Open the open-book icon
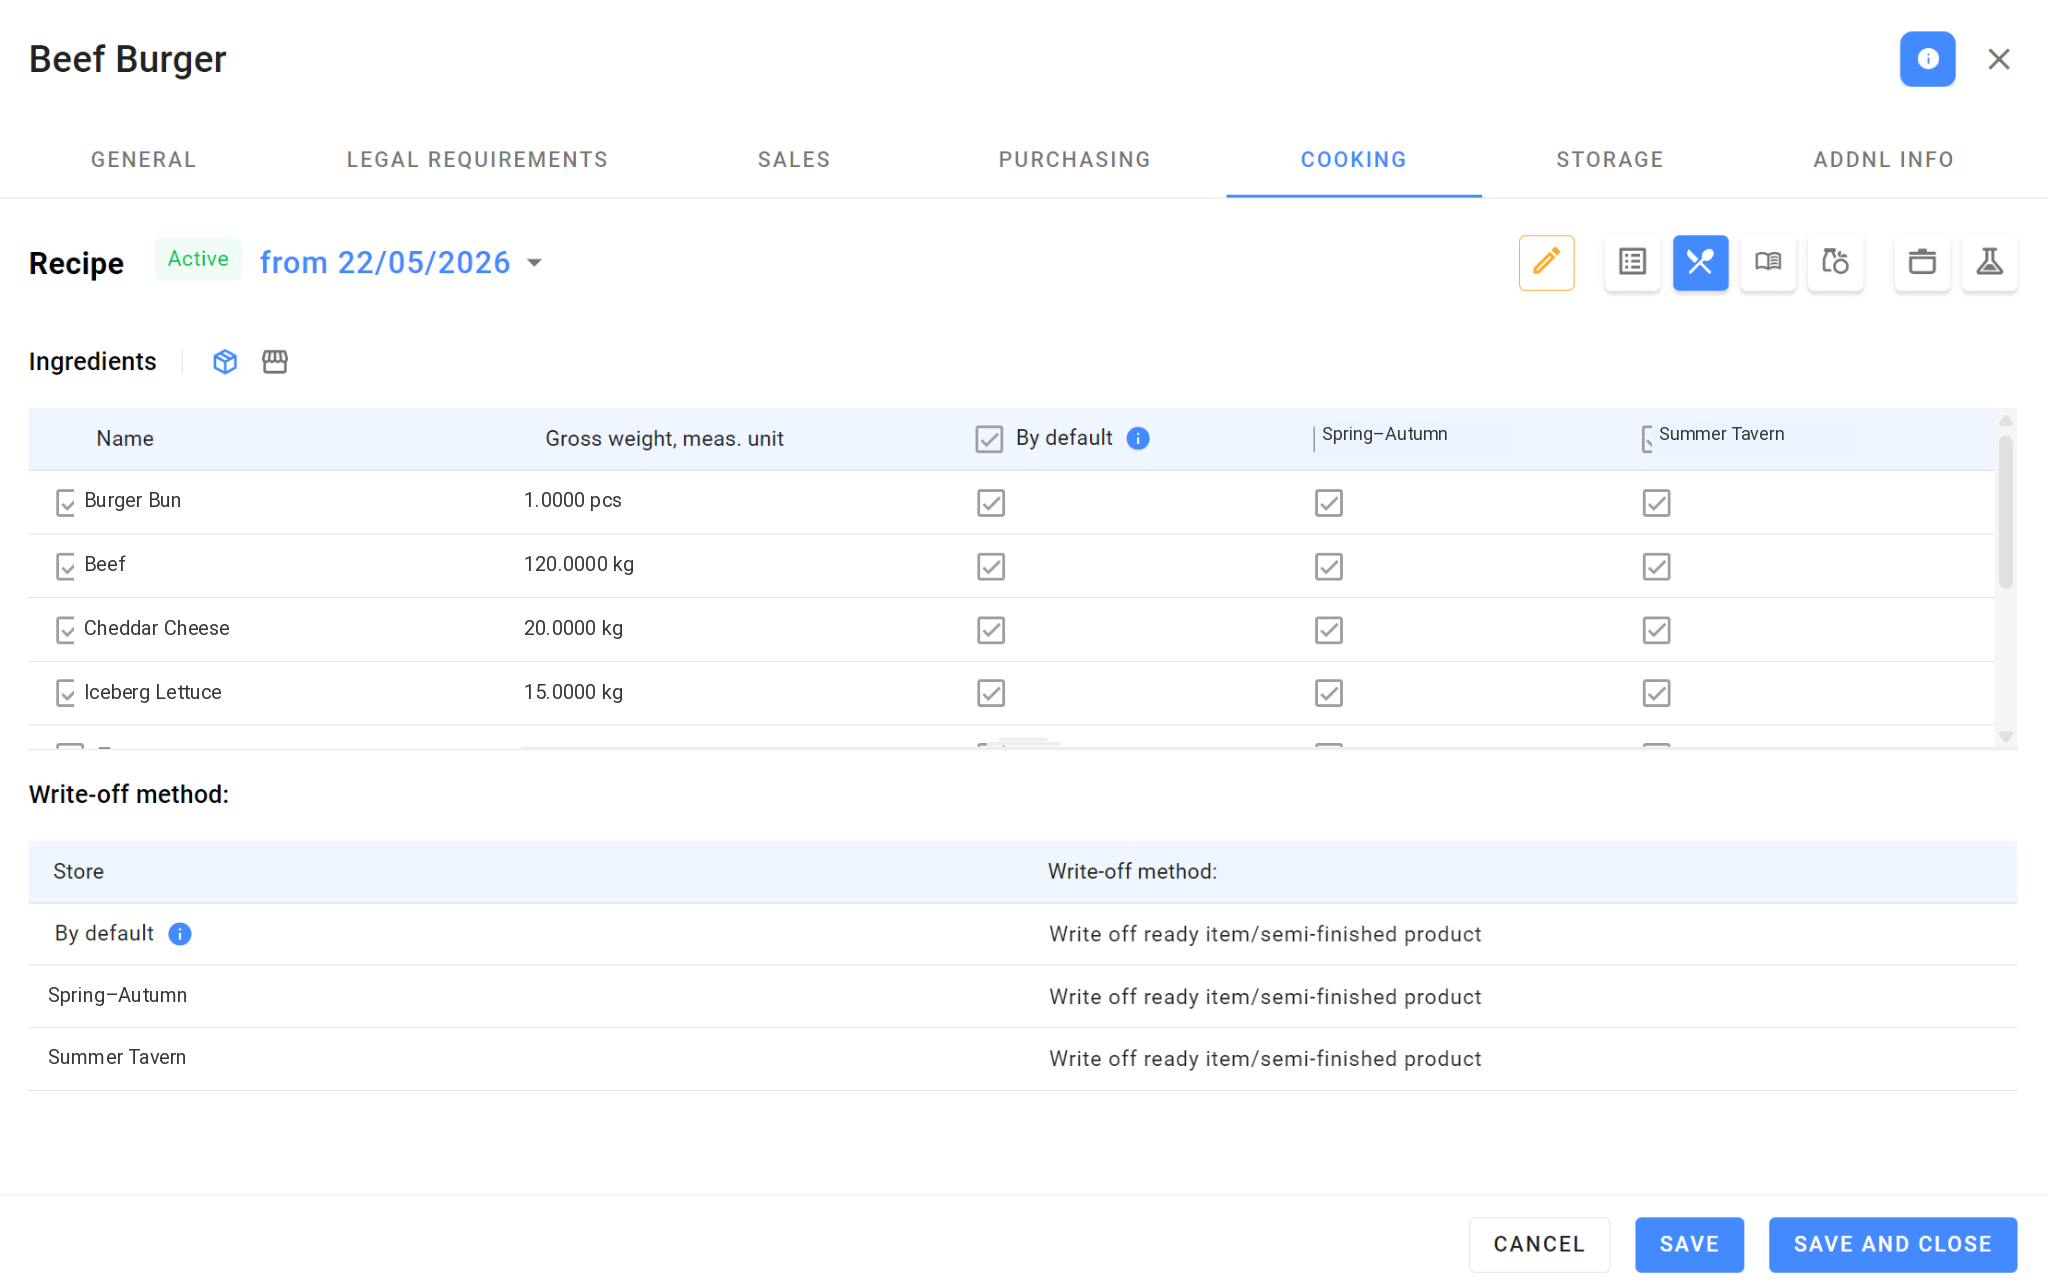Viewport: 2048px width, 1286px height. [x=1767, y=263]
